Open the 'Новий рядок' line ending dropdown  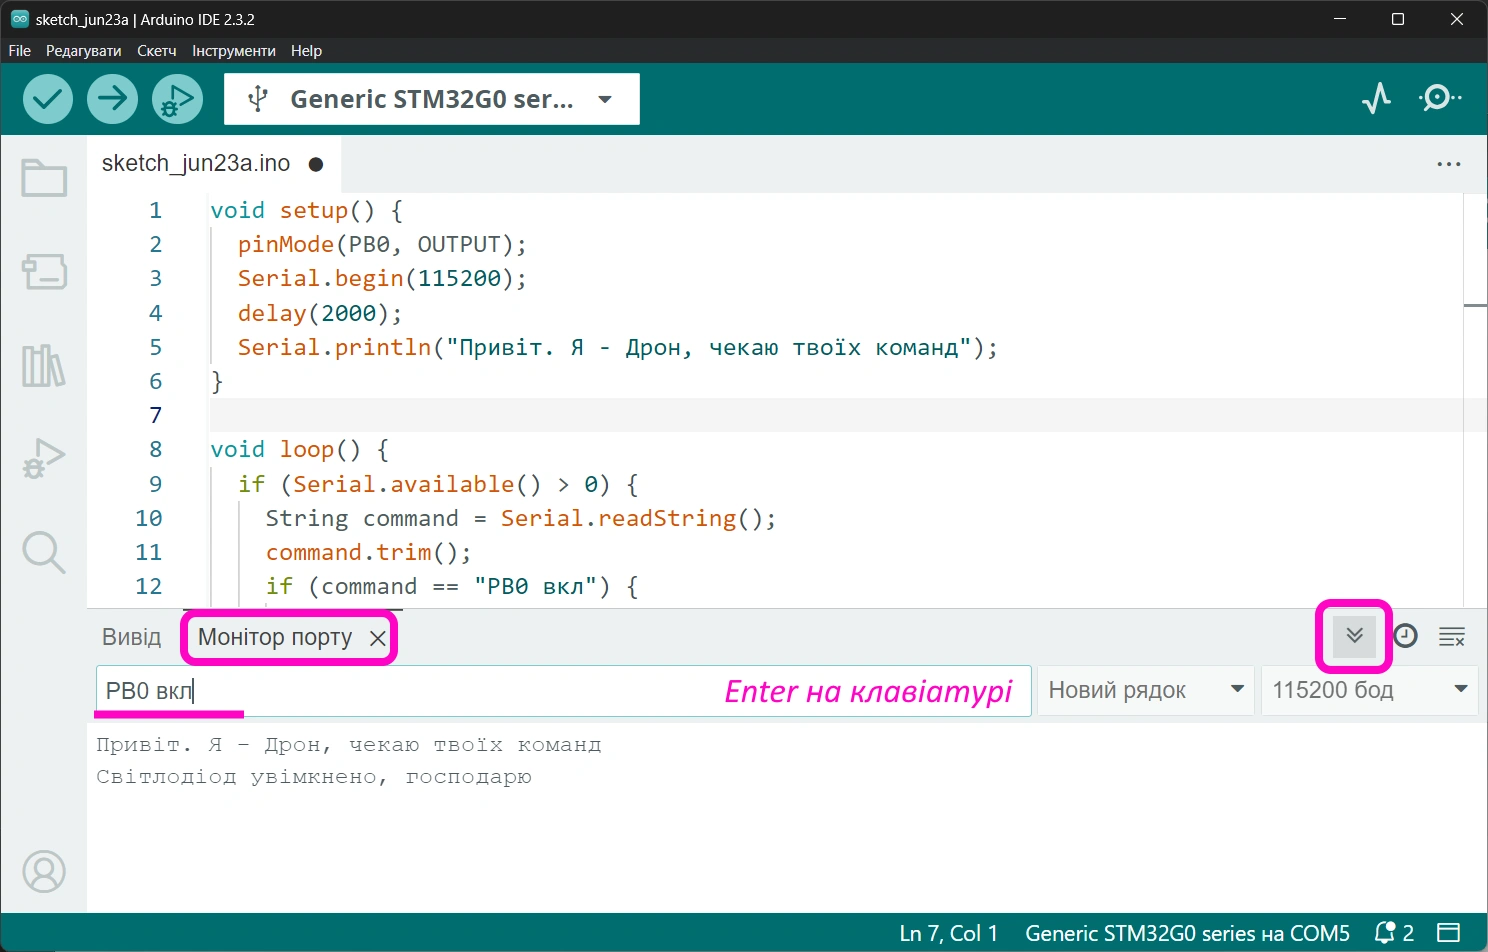(1145, 690)
